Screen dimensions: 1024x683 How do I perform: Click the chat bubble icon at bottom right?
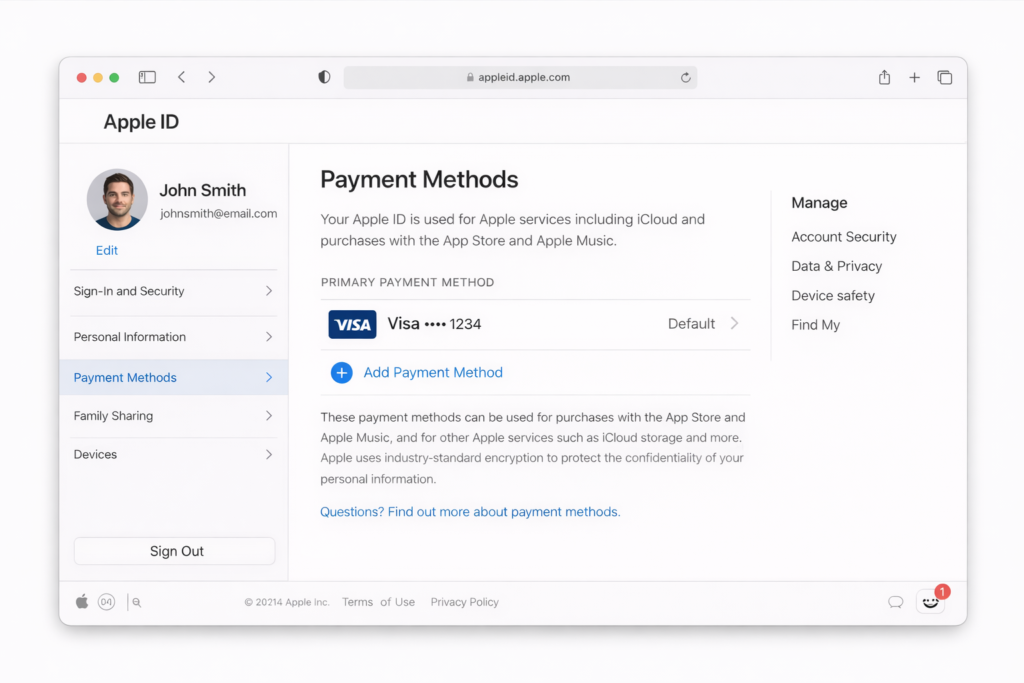[896, 601]
